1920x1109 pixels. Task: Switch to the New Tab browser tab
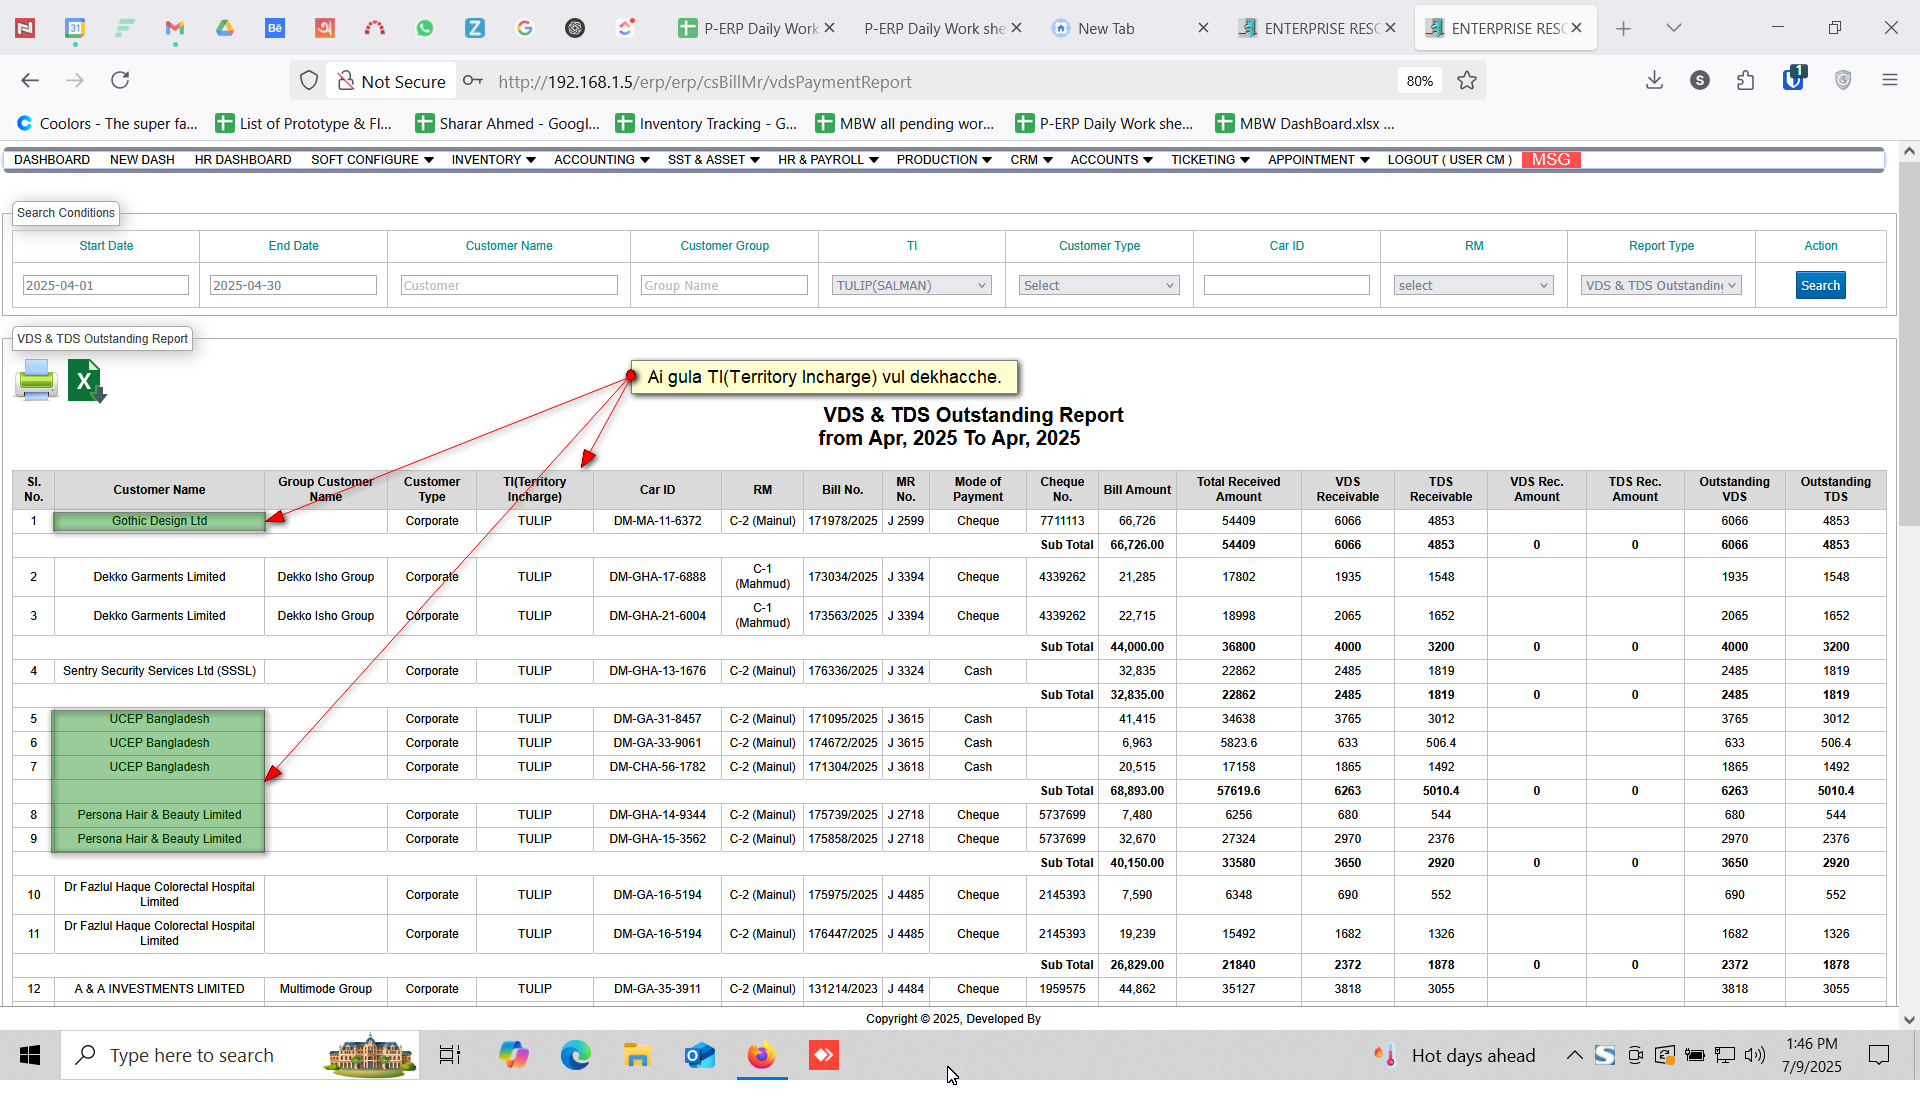[x=1106, y=28]
